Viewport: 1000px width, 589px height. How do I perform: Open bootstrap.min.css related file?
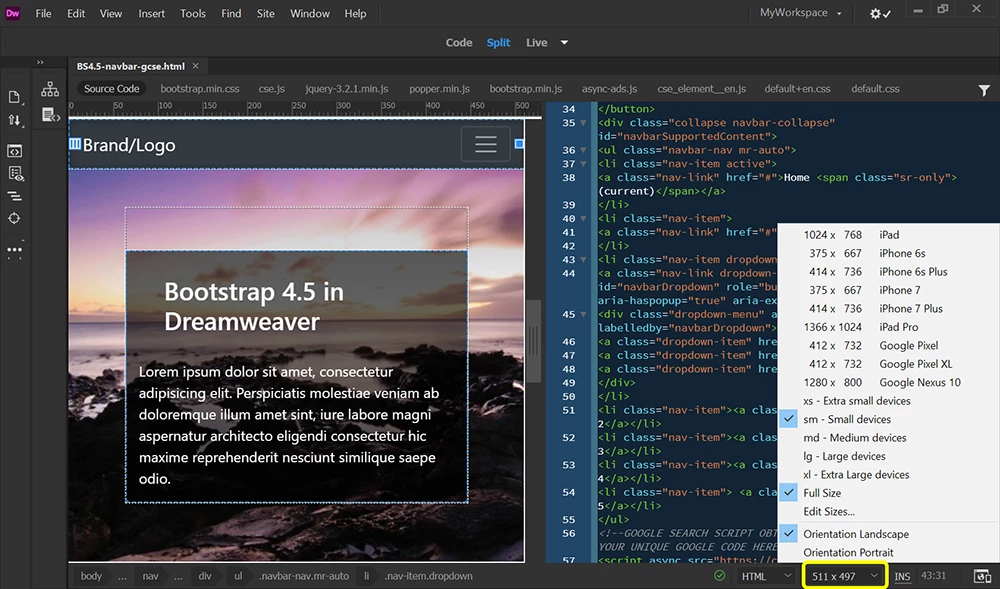point(200,89)
